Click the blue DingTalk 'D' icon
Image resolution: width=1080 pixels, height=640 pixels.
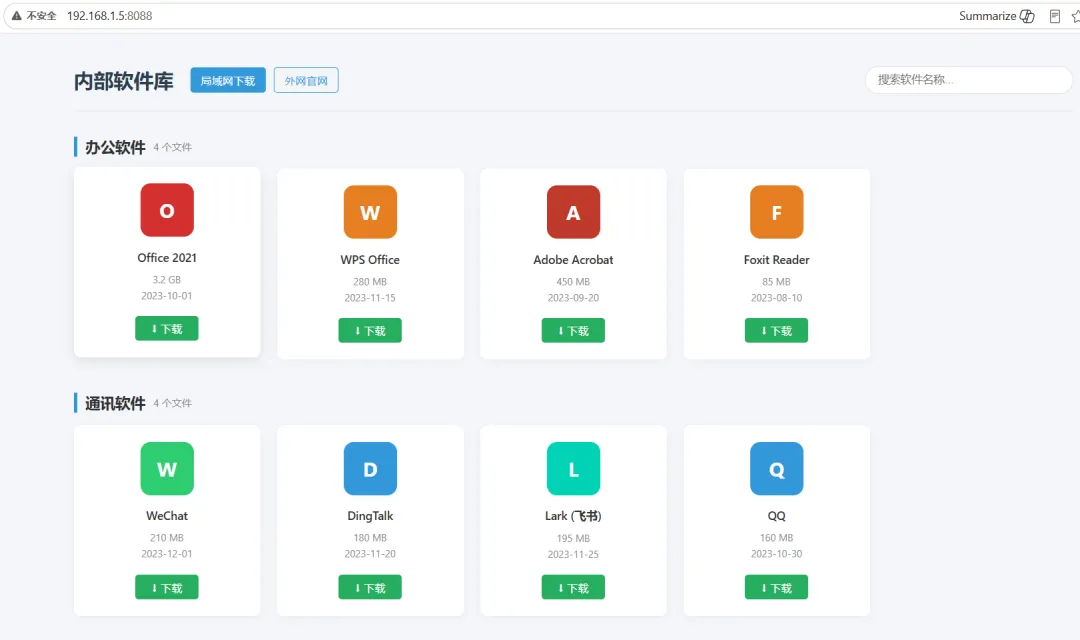click(x=370, y=468)
